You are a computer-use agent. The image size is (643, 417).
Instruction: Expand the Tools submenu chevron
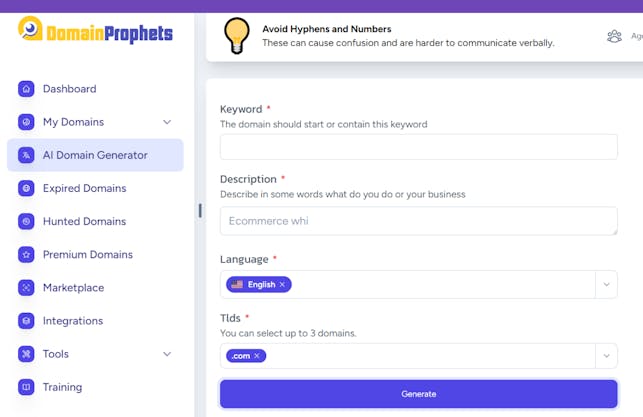(x=167, y=354)
